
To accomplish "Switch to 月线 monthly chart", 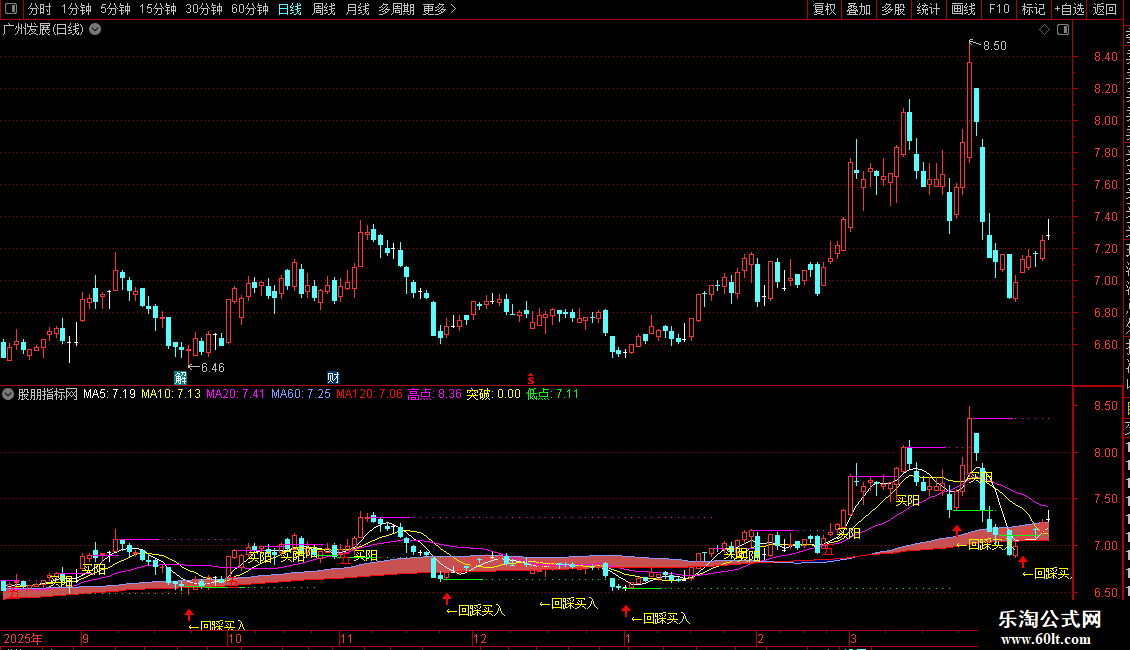I will coord(357,9).
